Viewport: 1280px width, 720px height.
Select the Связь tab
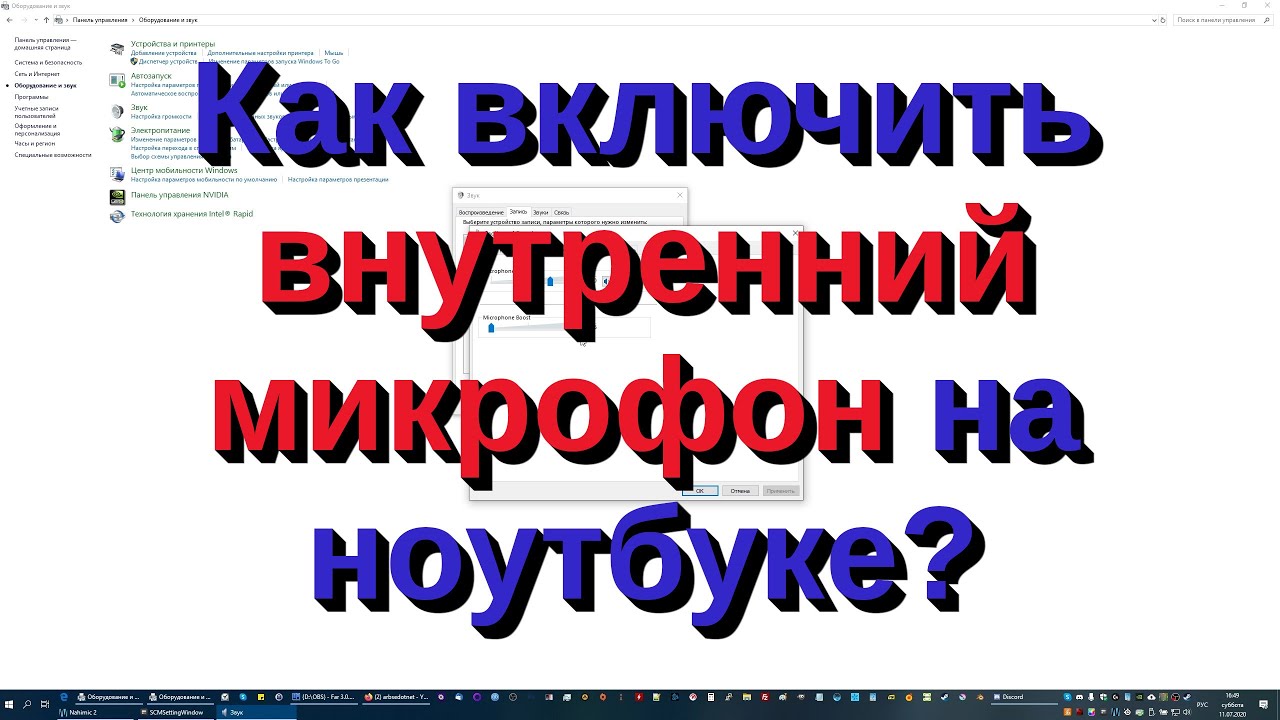click(x=562, y=212)
